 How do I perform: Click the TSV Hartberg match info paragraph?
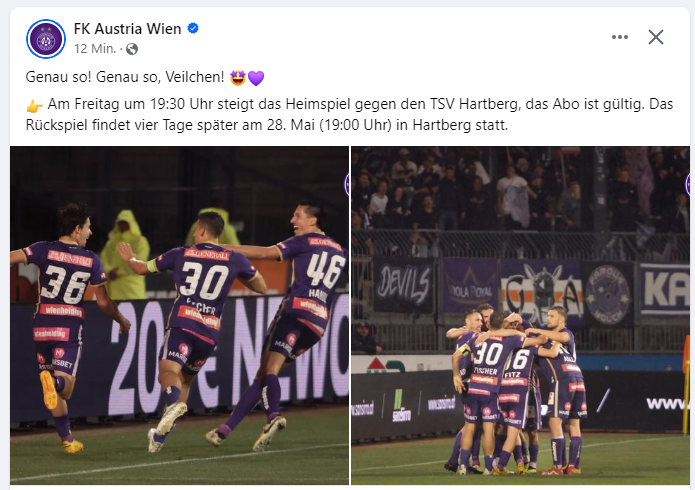[349, 114]
